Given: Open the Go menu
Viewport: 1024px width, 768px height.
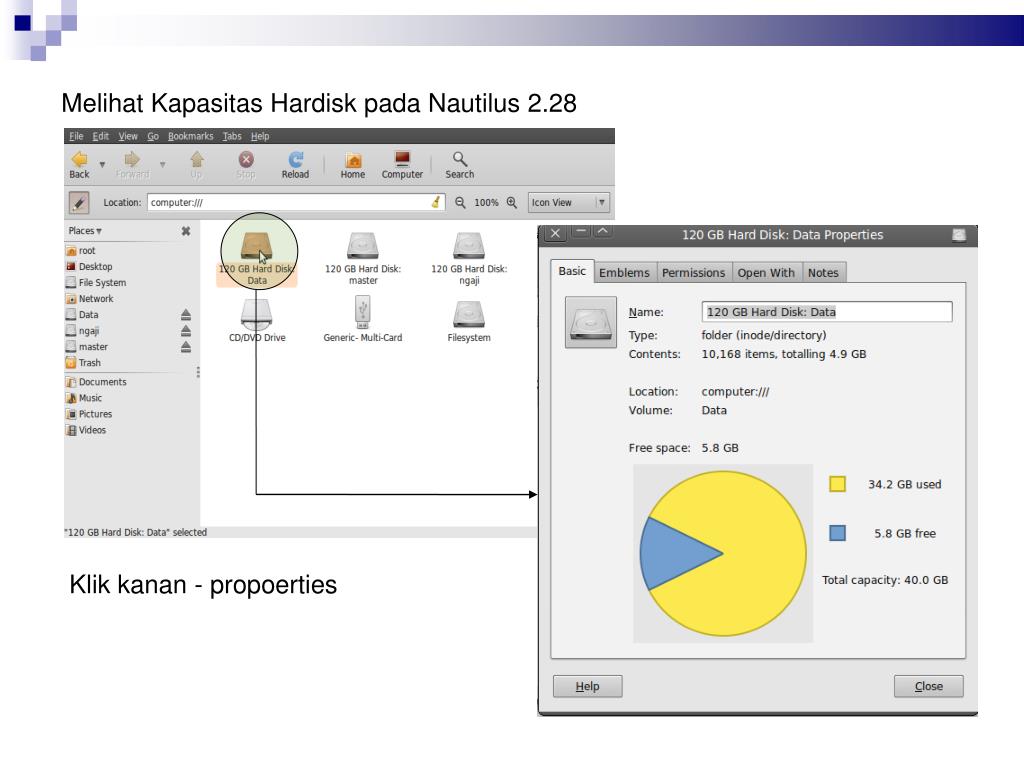Looking at the screenshot, I should point(153,136).
